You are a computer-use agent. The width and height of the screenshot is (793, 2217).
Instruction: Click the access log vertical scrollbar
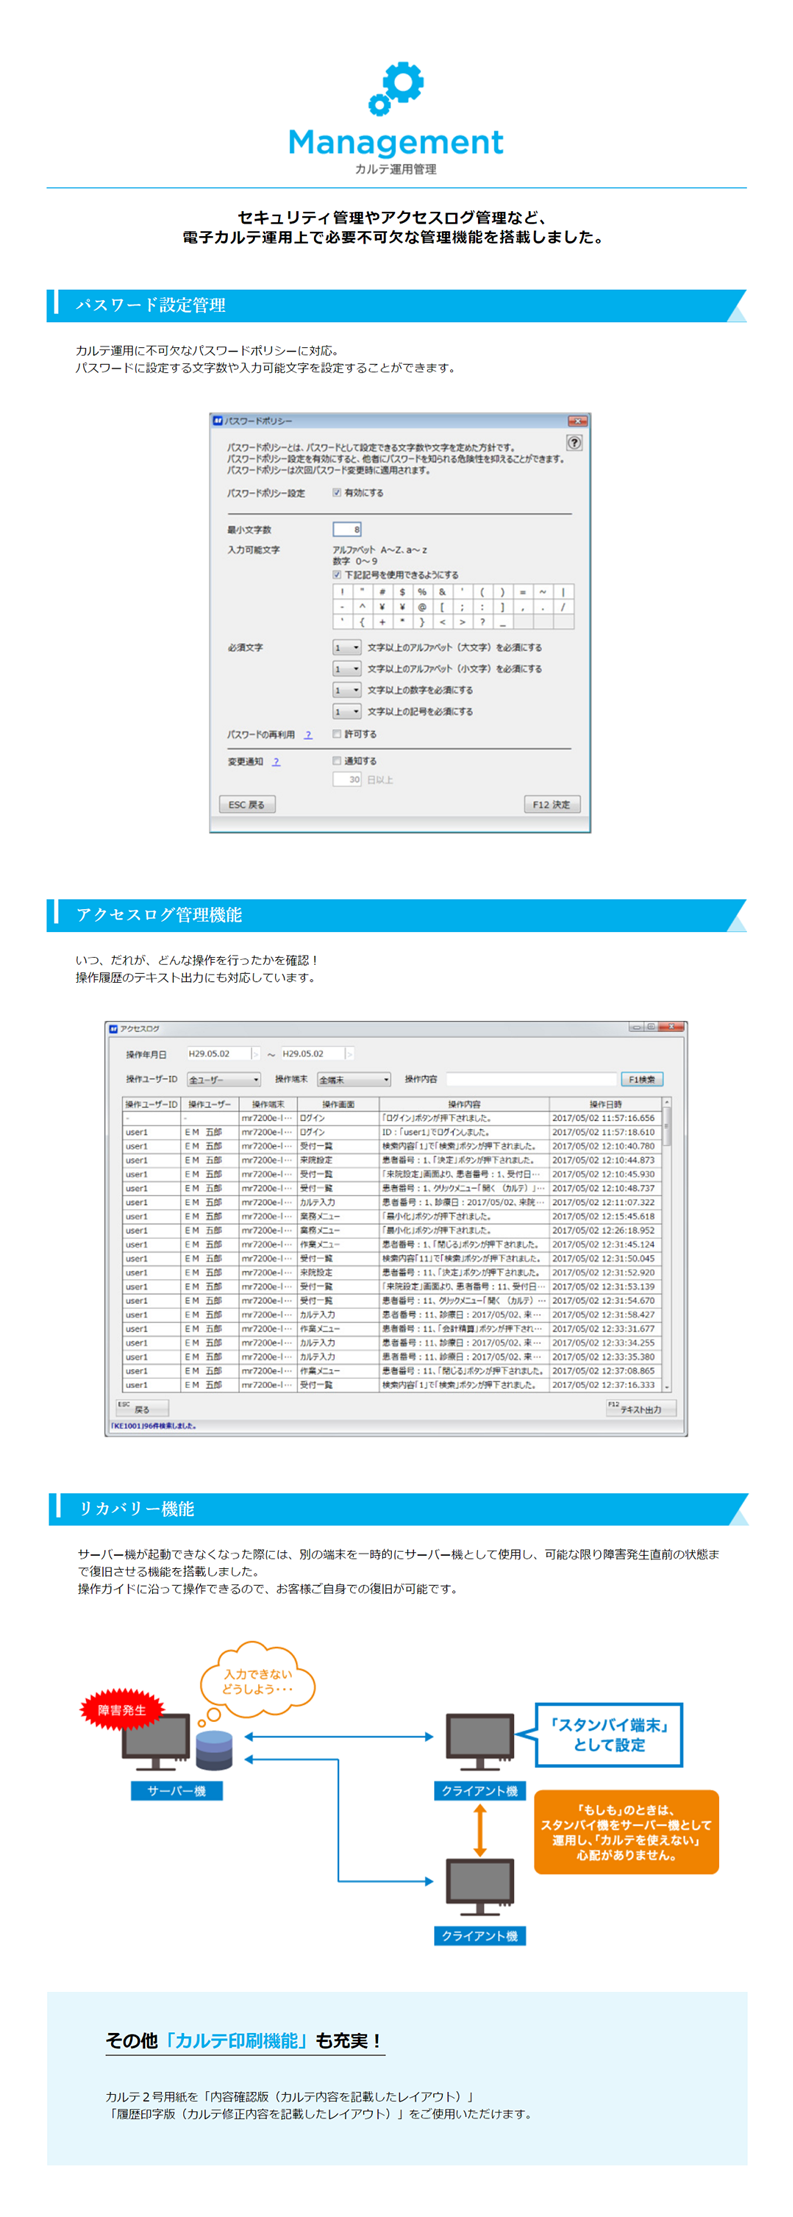pos(667,1244)
